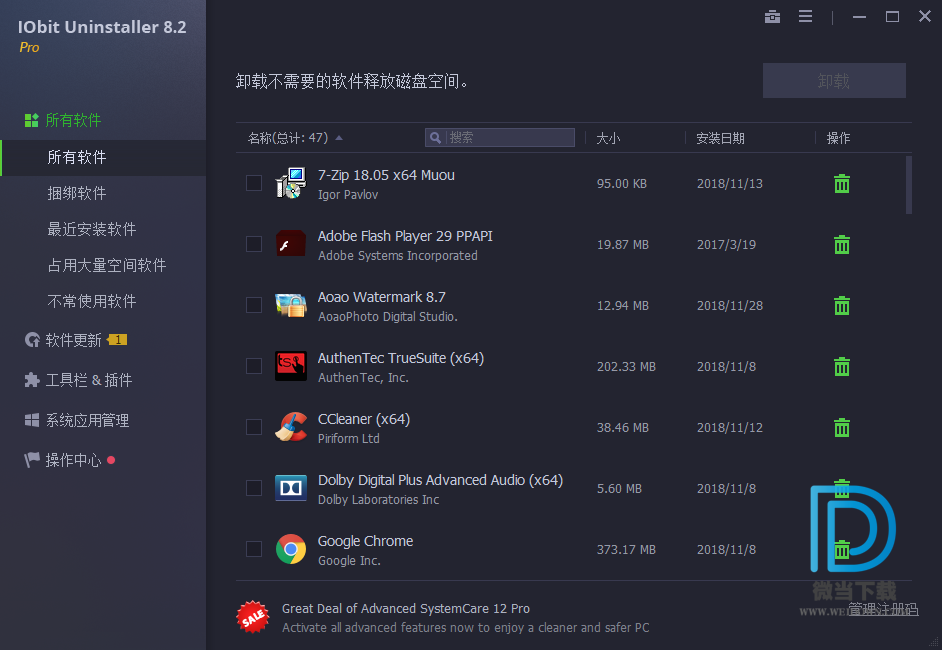Tick checkbox for Aoao Watermark 8.7
The image size is (942, 650).
pyautogui.click(x=254, y=305)
